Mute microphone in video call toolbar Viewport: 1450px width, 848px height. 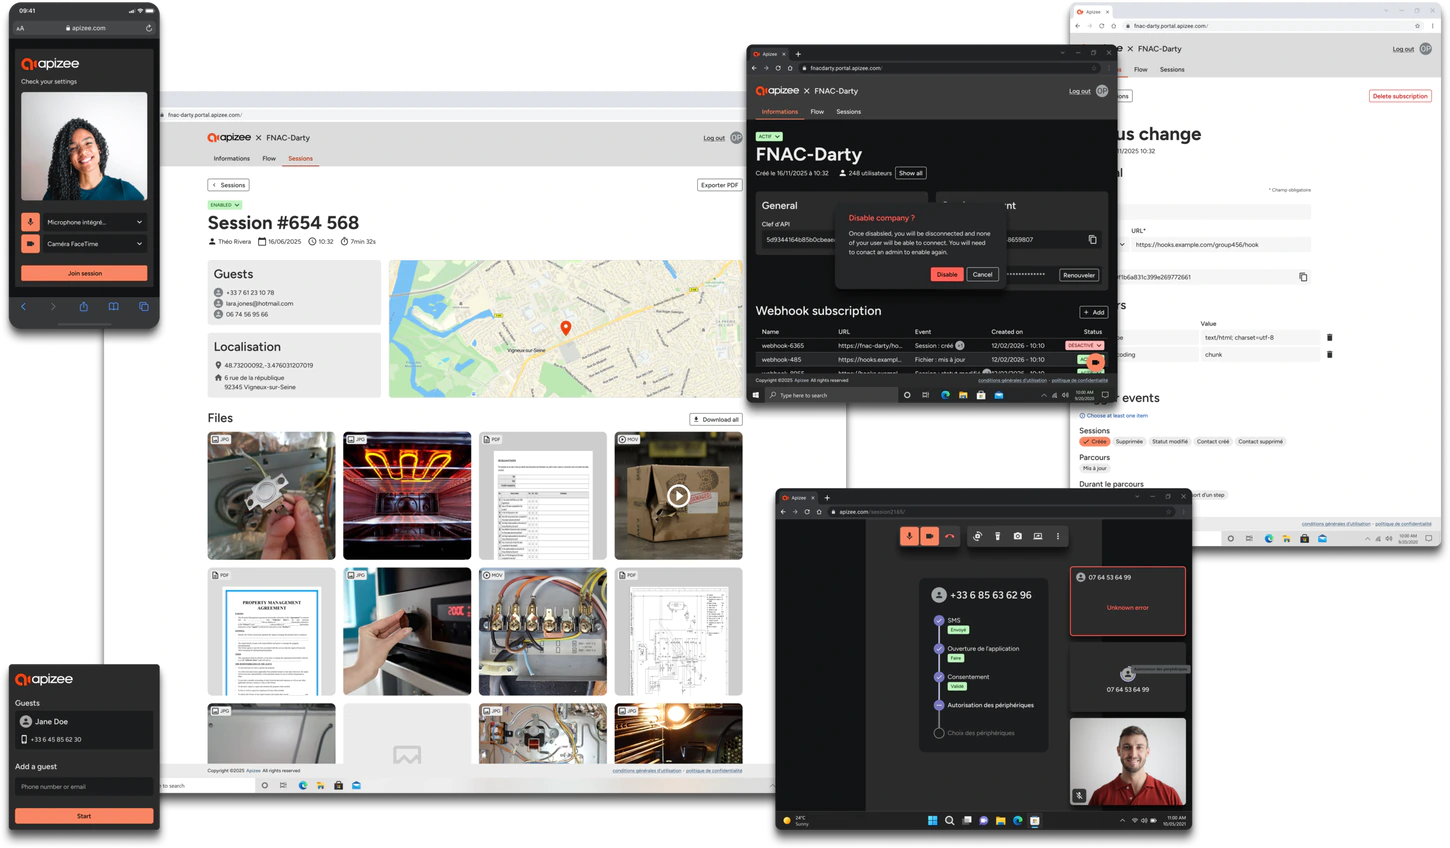pyautogui.click(x=909, y=537)
